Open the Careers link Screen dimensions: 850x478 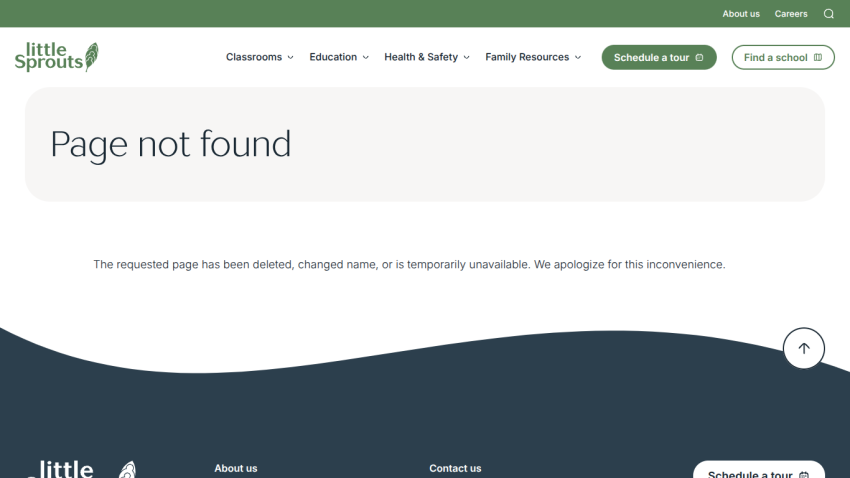click(x=790, y=14)
